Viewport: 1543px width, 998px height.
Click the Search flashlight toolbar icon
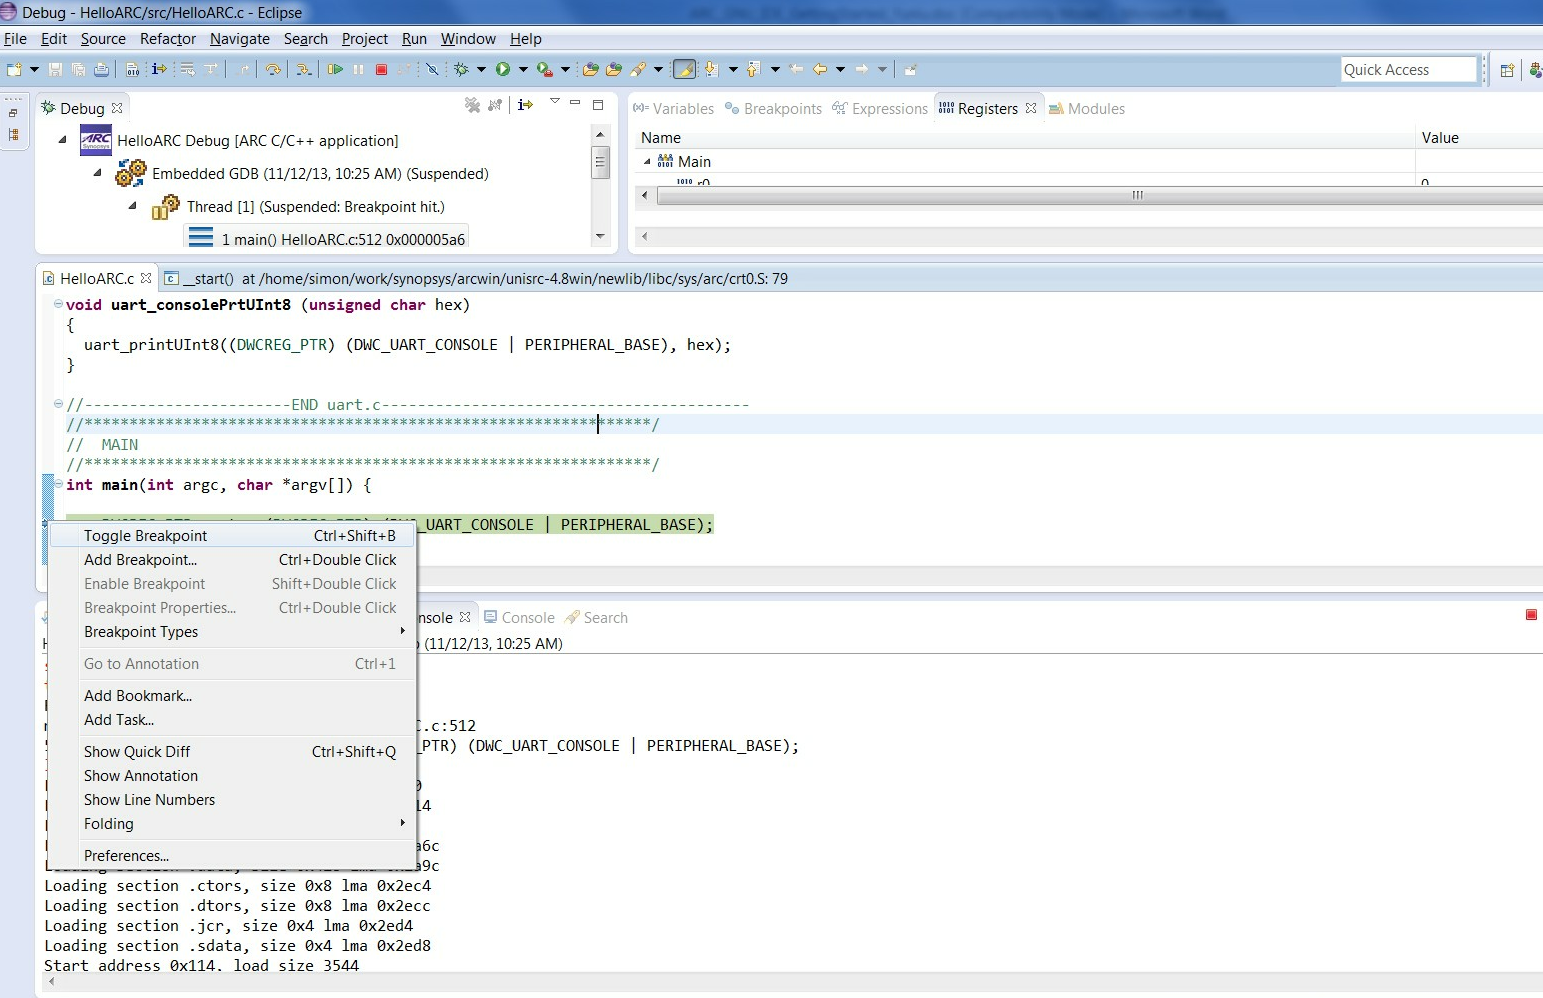[x=637, y=69]
